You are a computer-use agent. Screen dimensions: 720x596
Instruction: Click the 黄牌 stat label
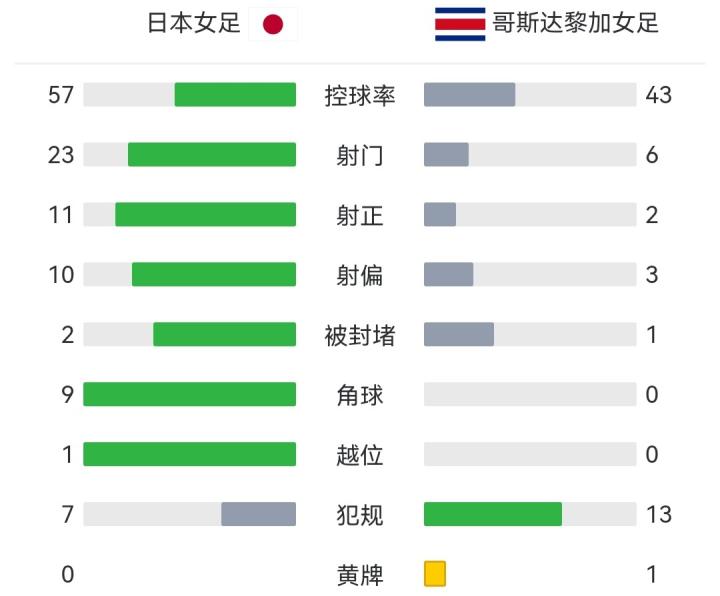(360, 575)
